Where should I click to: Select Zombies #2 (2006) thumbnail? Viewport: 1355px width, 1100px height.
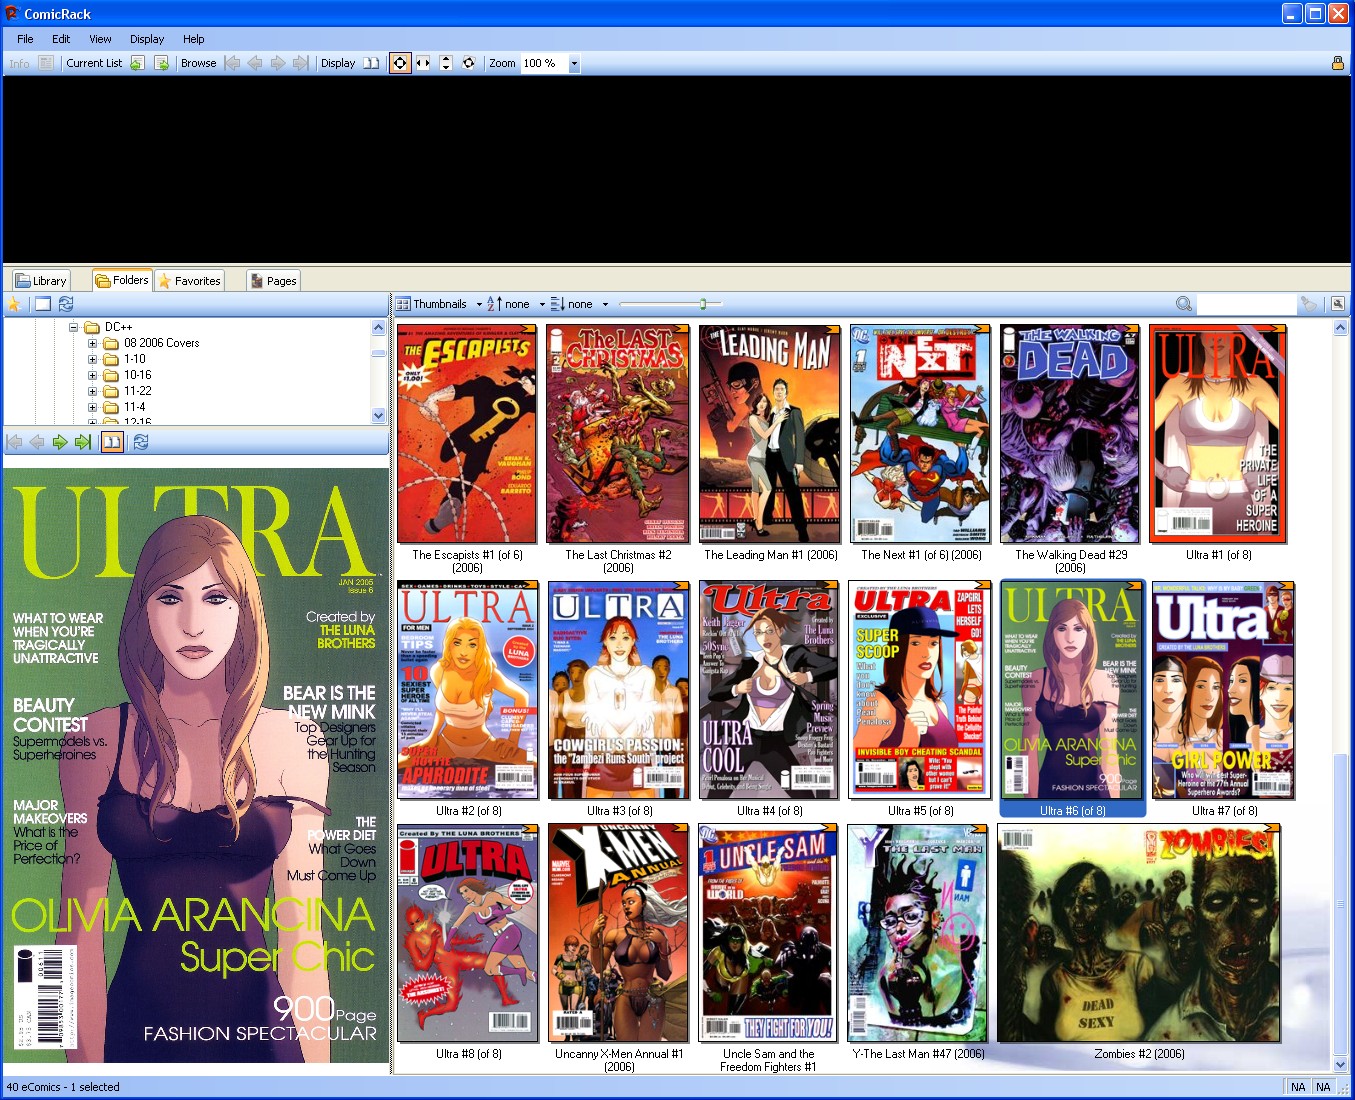coord(1139,933)
